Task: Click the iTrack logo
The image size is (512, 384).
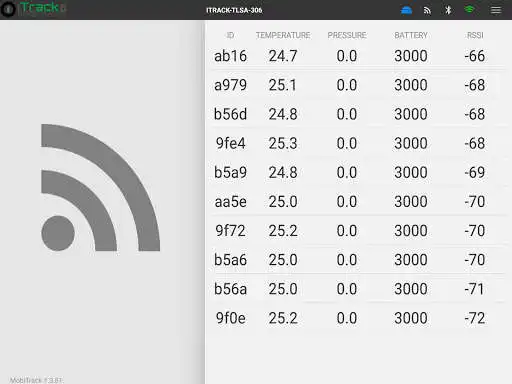Action: click(33, 9)
